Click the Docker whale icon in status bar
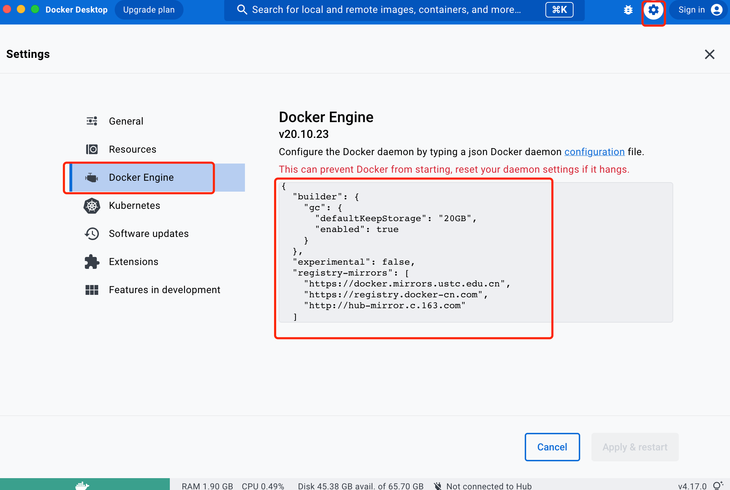730x490 pixels. tap(82, 486)
